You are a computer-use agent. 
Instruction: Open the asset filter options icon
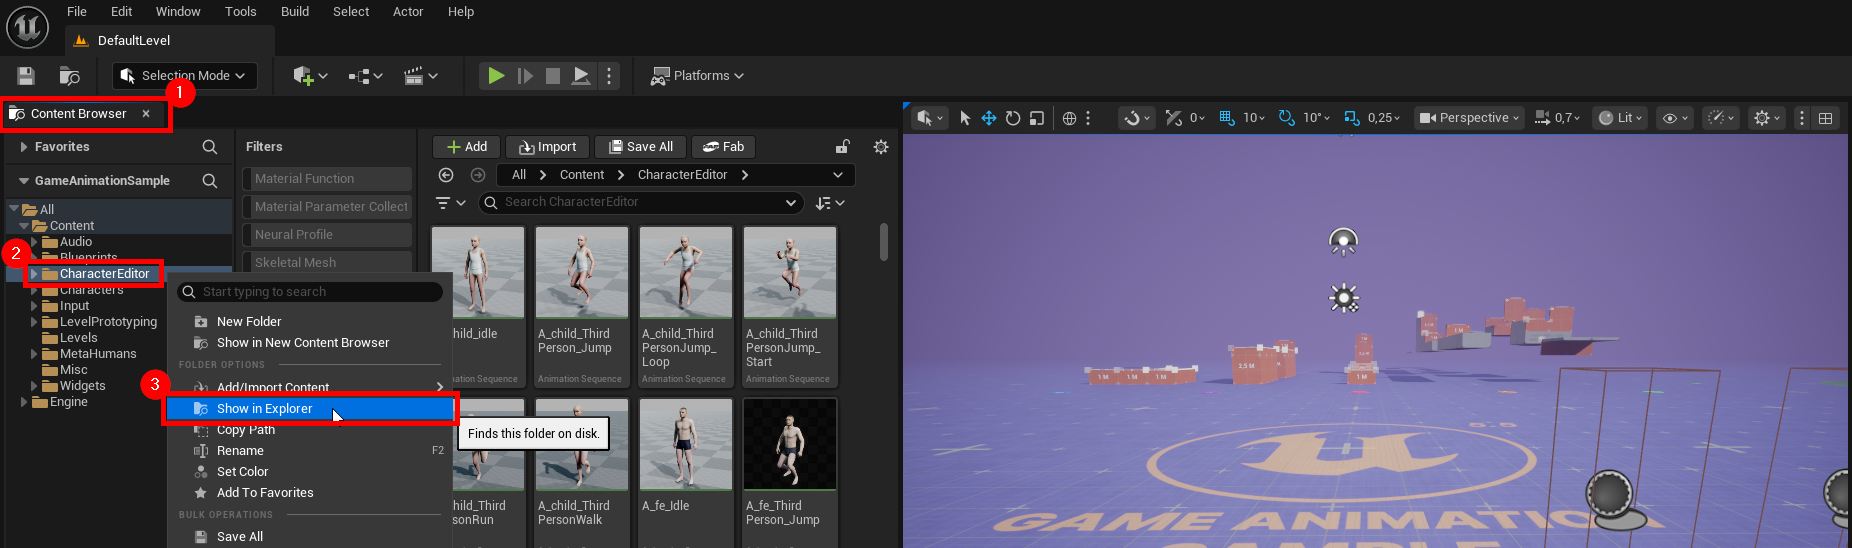click(x=451, y=203)
